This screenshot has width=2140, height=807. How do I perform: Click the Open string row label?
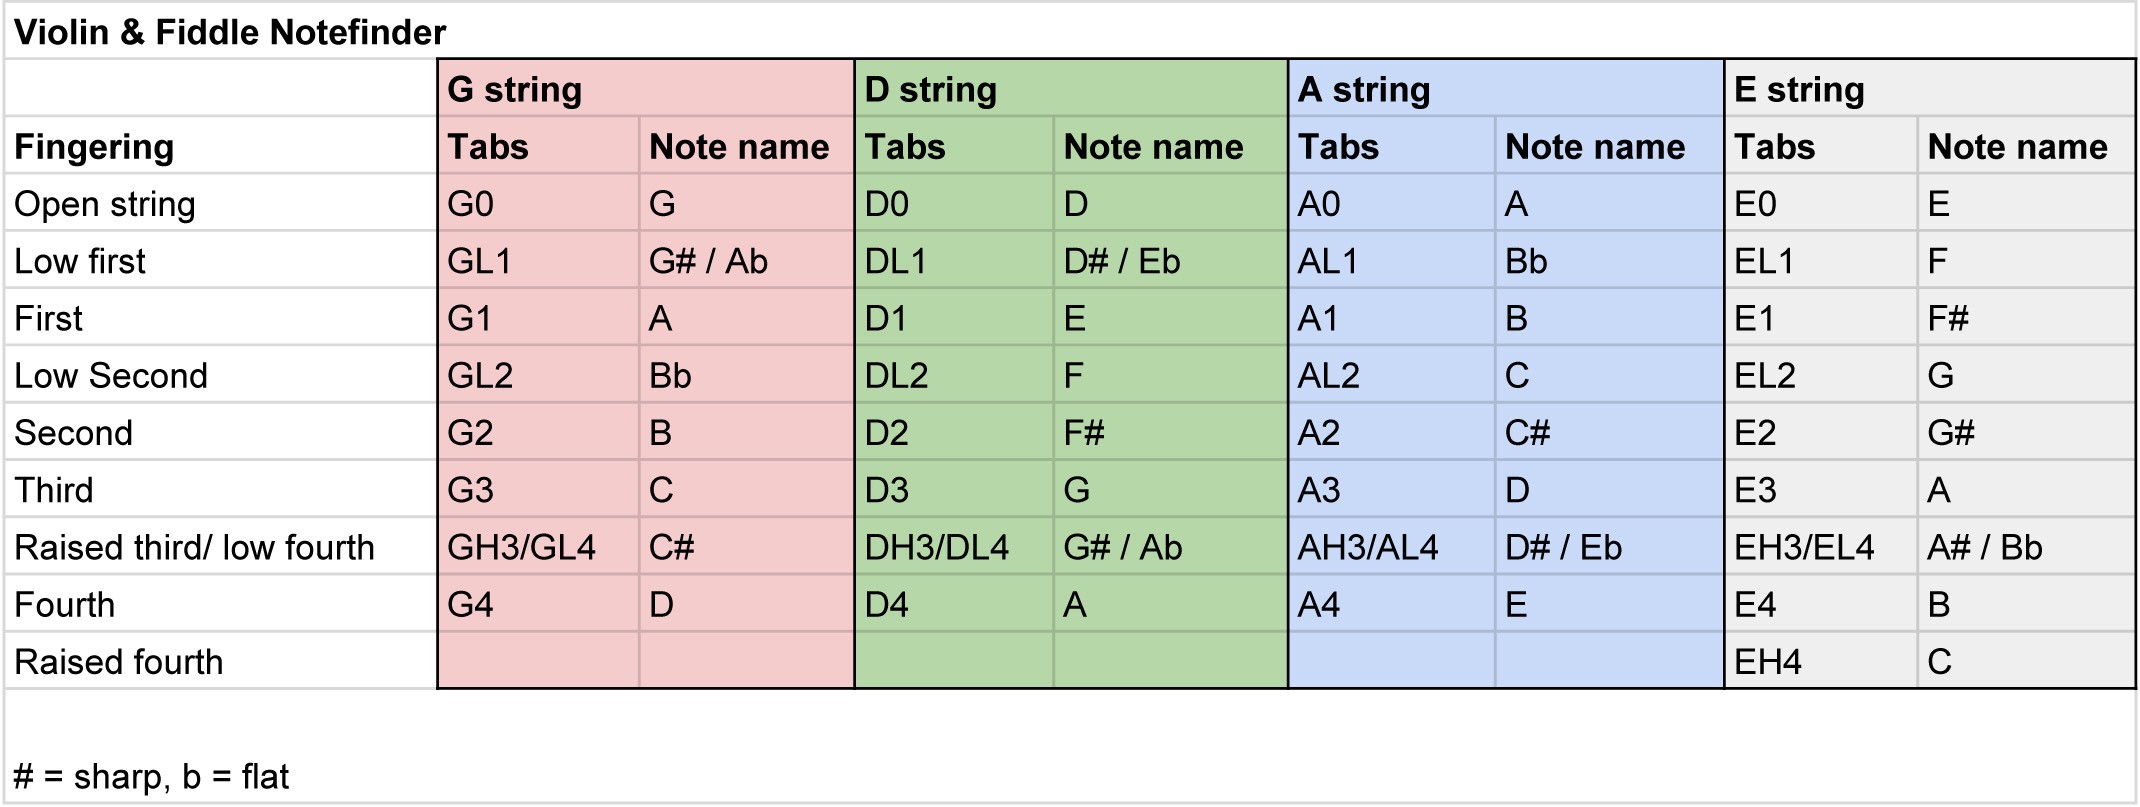221,204
